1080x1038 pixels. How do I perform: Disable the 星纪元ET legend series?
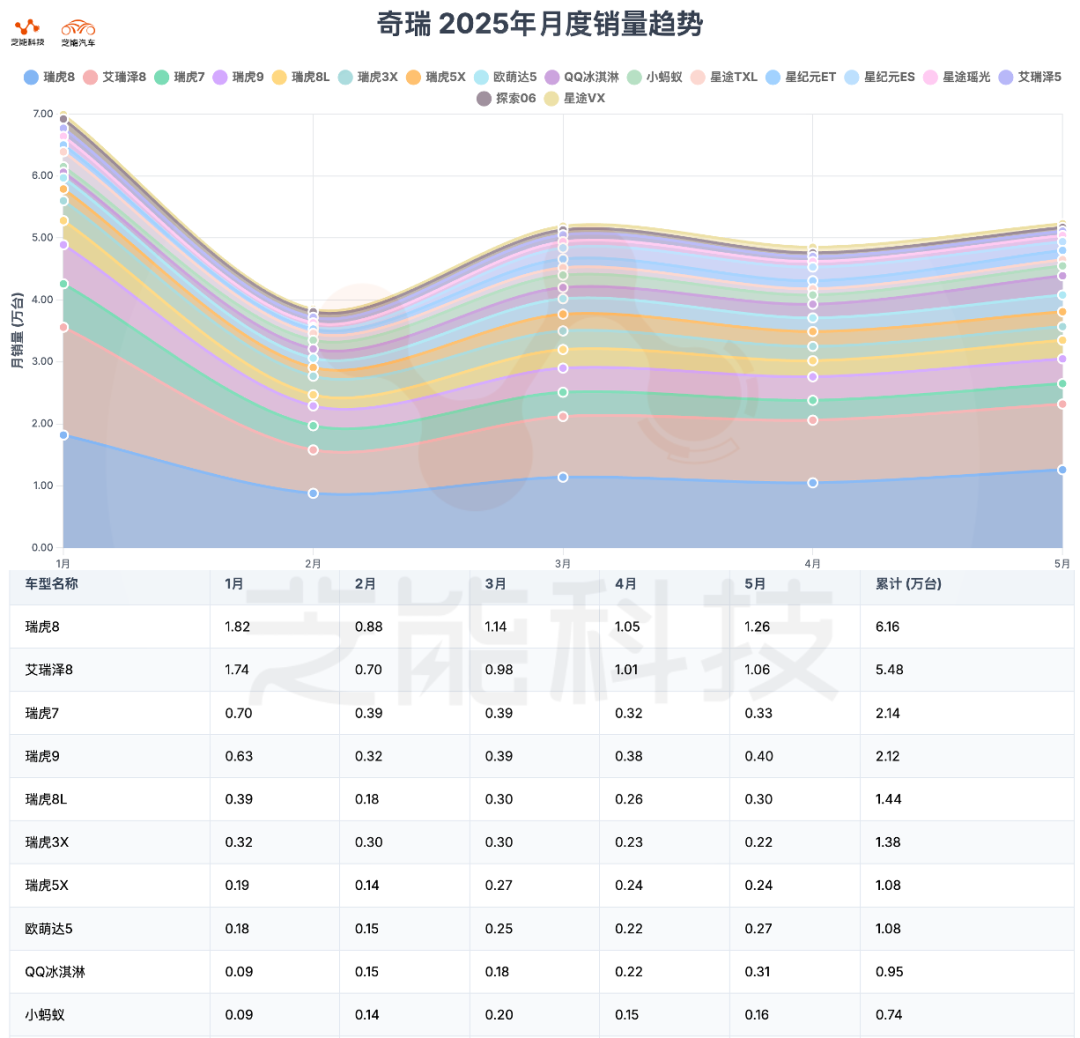click(x=801, y=77)
